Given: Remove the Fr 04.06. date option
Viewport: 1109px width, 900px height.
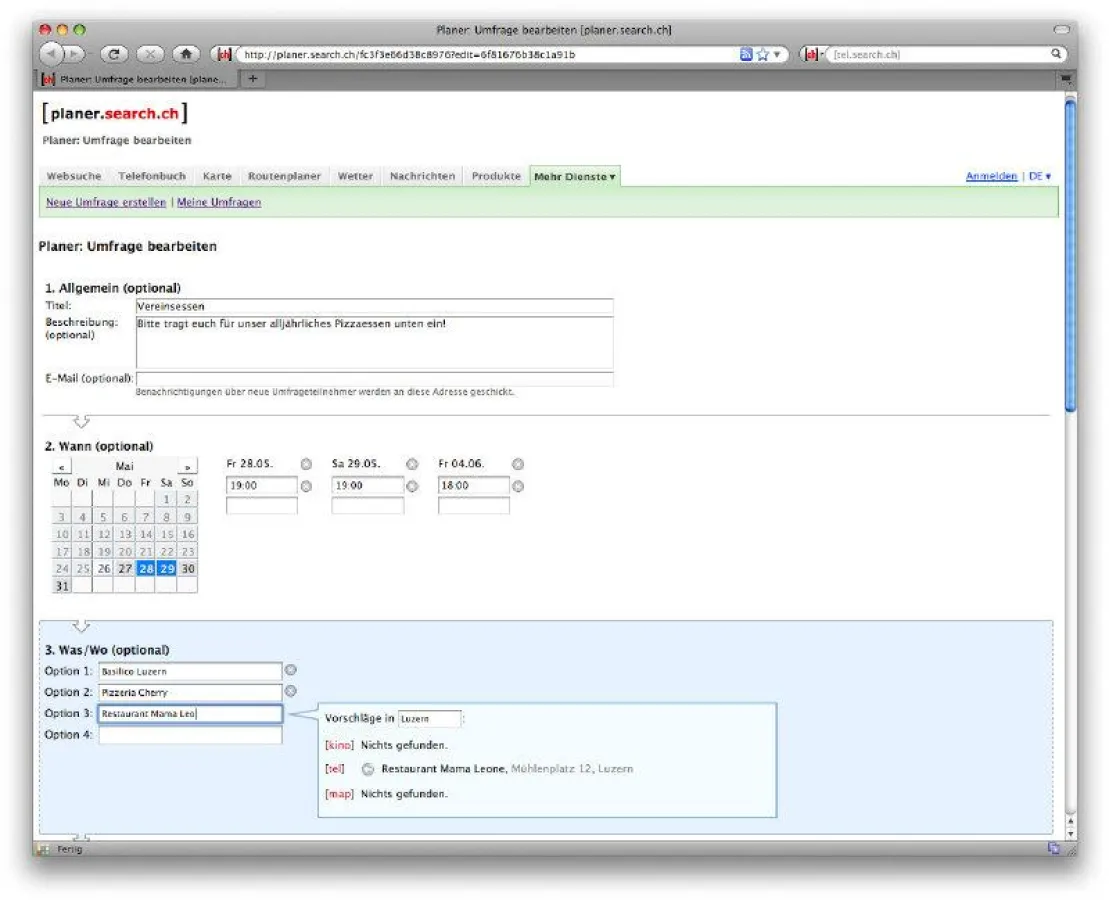Looking at the screenshot, I should click(x=517, y=463).
